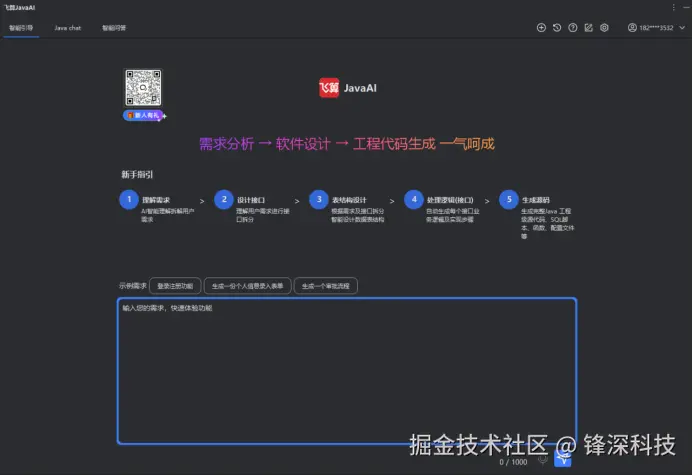This screenshot has width=693, height=475.
Task: Click the microphone voice input icon
Action: [543, 460]
